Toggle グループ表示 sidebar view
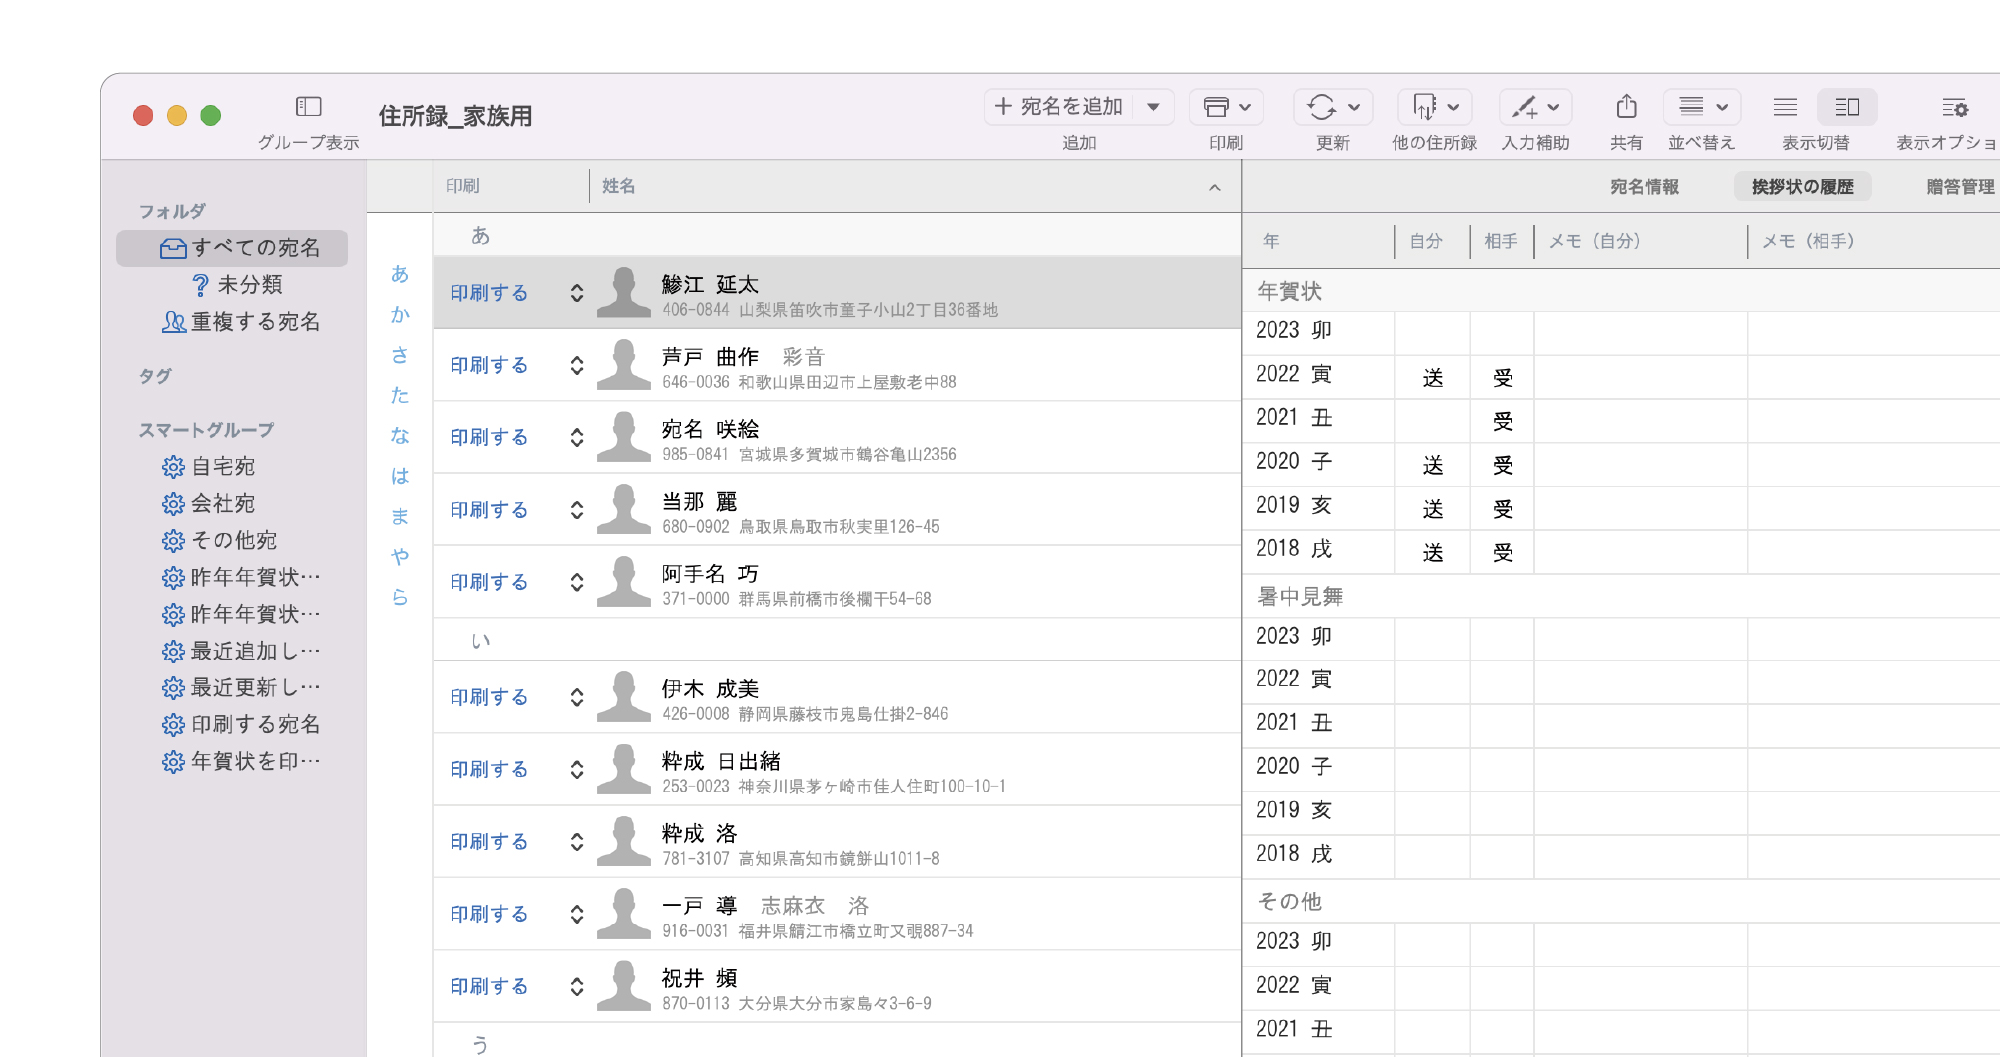The width and height of the screenshot is (2000, 1057). tap(308, 106)
